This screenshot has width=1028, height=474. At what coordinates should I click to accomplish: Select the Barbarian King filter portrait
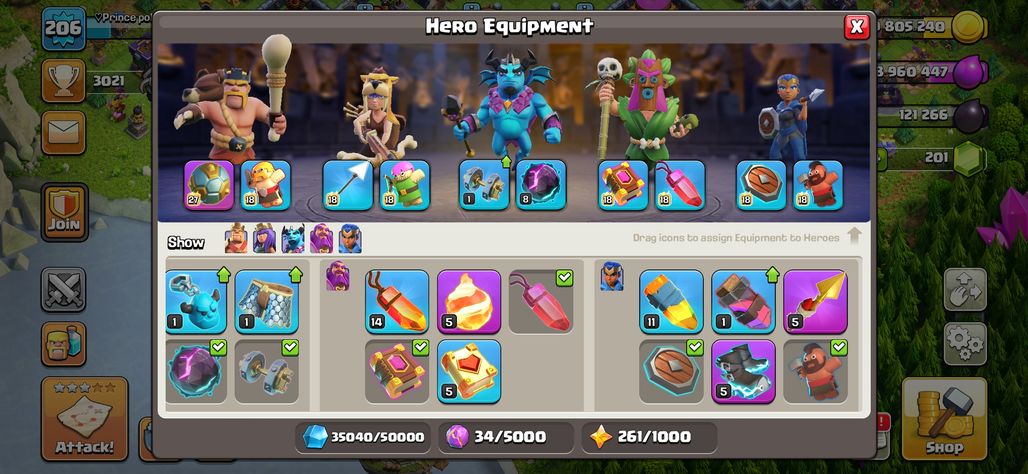click(236, 239)
